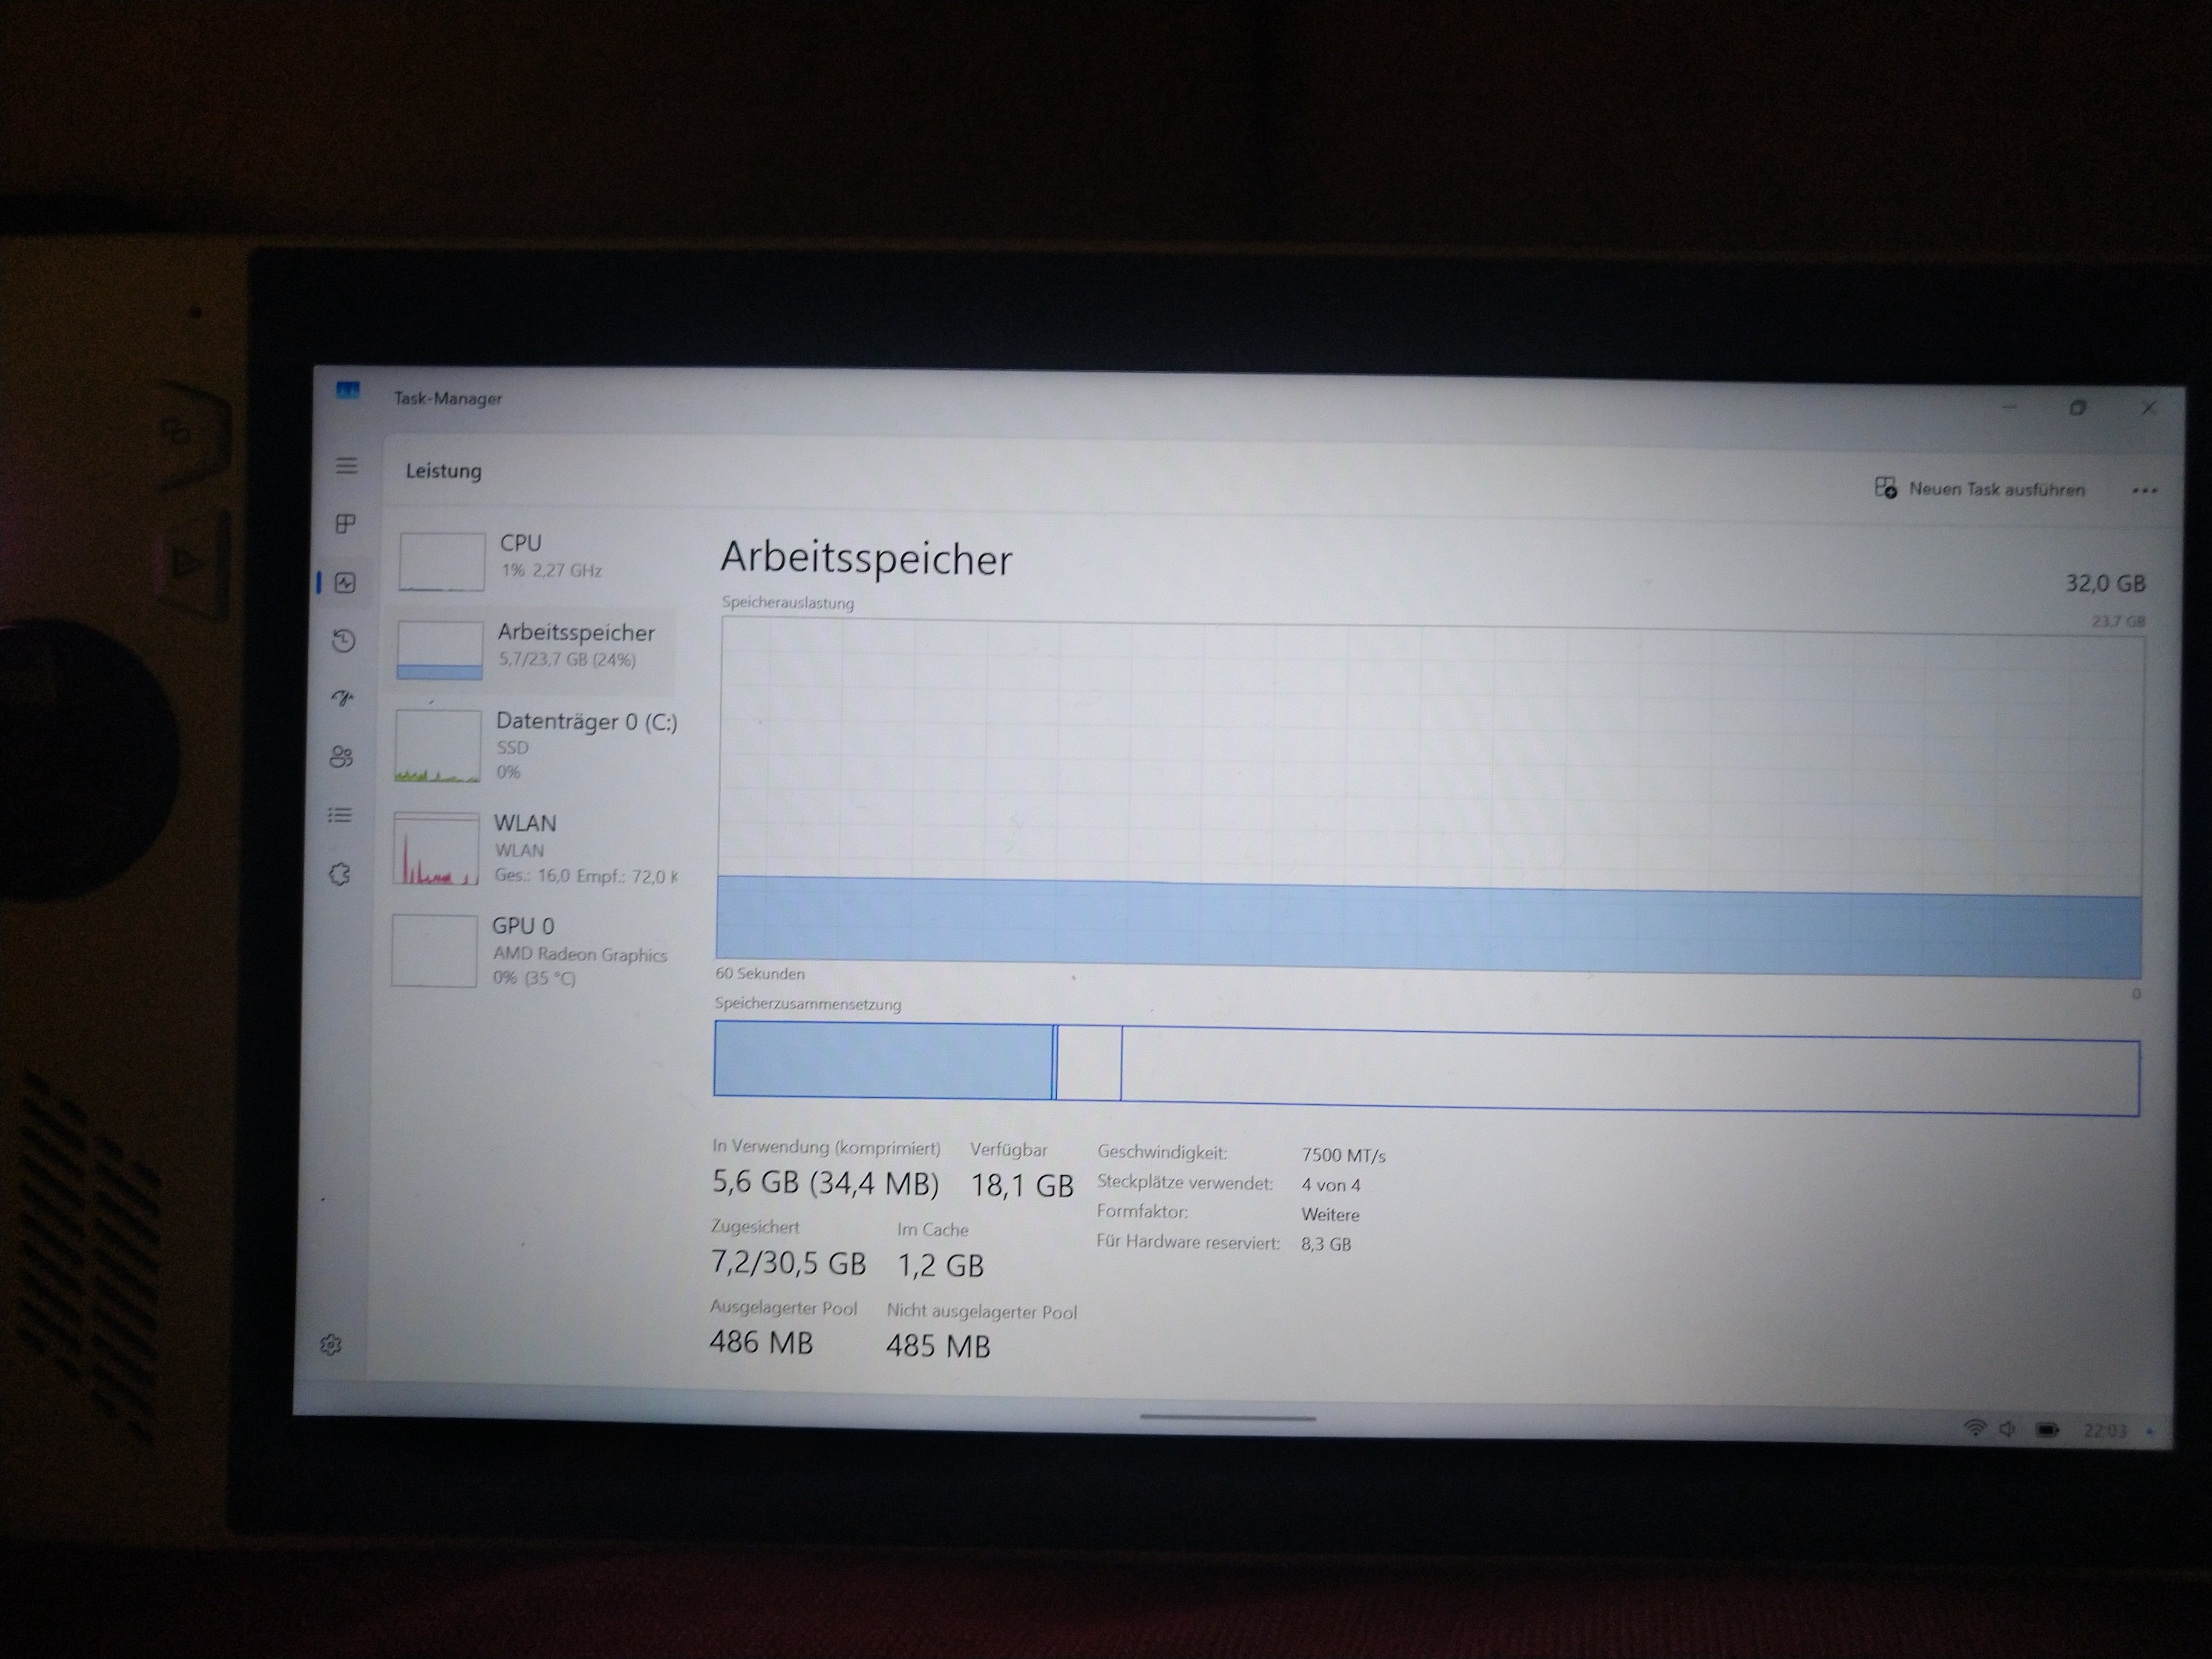
Task: Open the Startup apps page icon
Action: tap(343, 698)
